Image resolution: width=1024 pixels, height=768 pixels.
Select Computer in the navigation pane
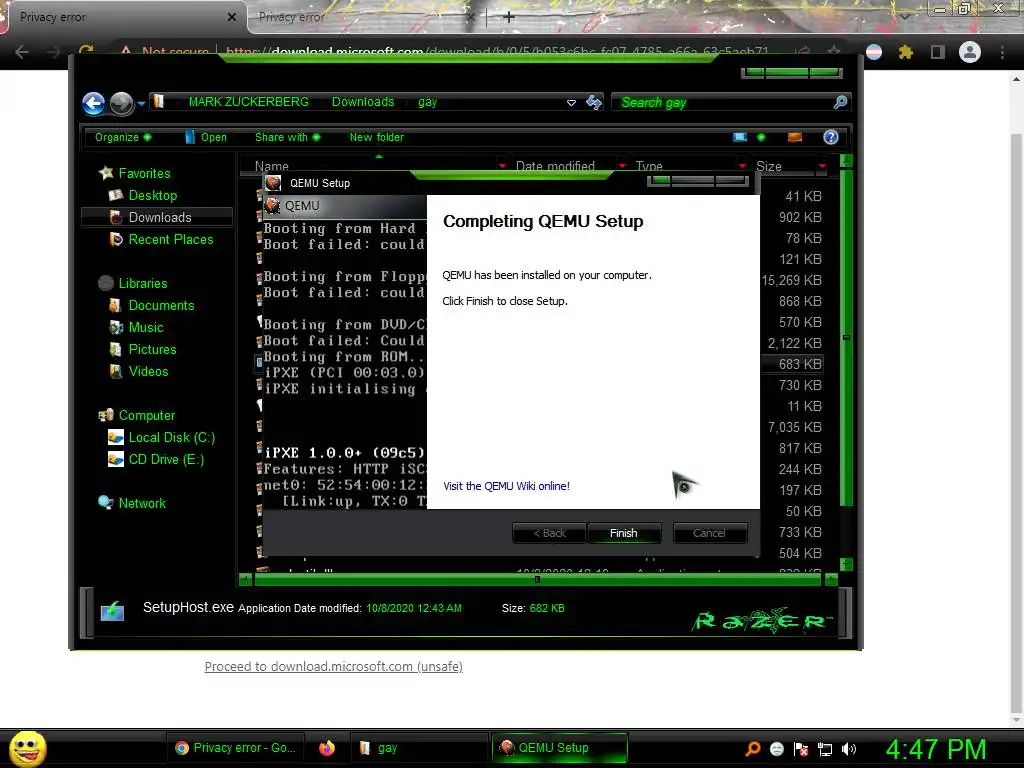tap(146, 415)
